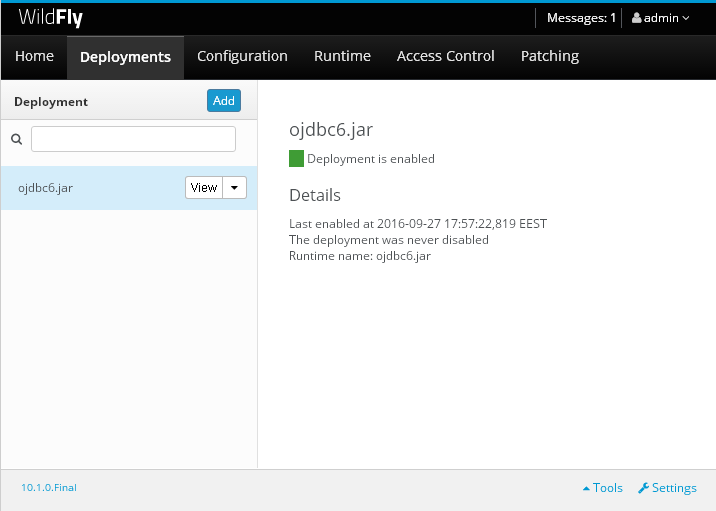Viewport: 716px width, 511px height.
Task: Open the Configuration tab
Action: (x=242, y=56)
